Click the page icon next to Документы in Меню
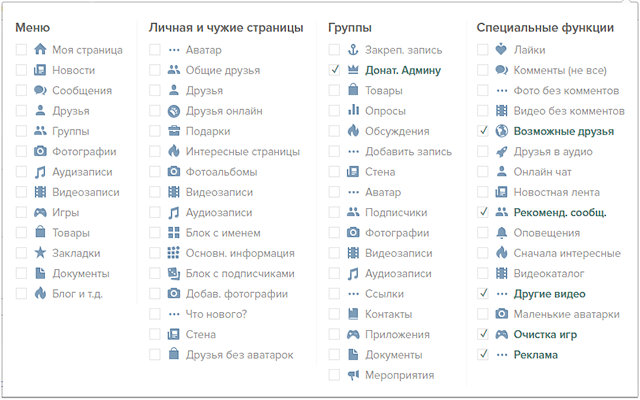Image resolution: width=640 pixels, height=400 pixels. click(40, 273)
